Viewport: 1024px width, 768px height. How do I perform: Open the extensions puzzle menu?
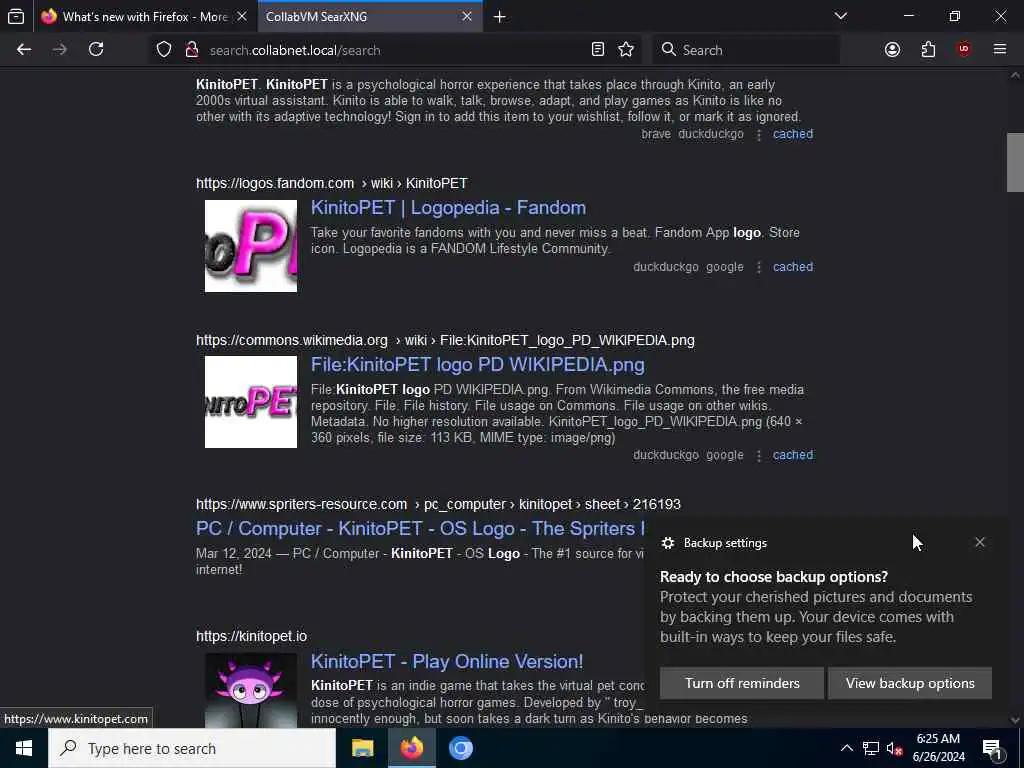(x=928, y=50)
